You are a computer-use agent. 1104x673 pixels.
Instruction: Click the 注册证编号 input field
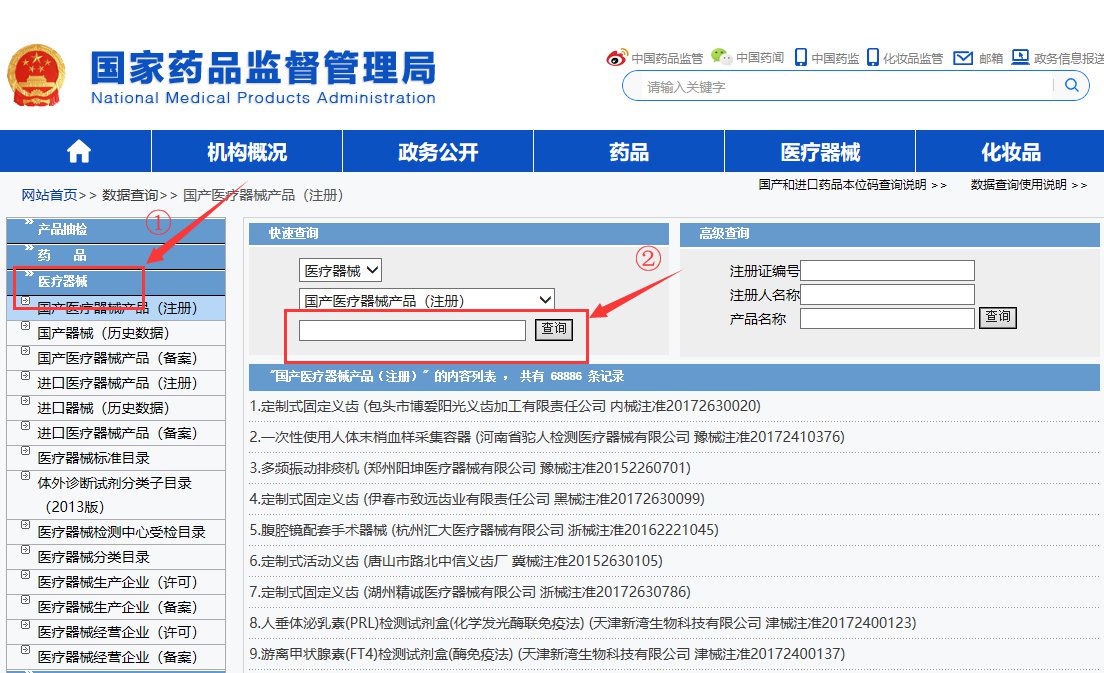[x=887, y=271]
